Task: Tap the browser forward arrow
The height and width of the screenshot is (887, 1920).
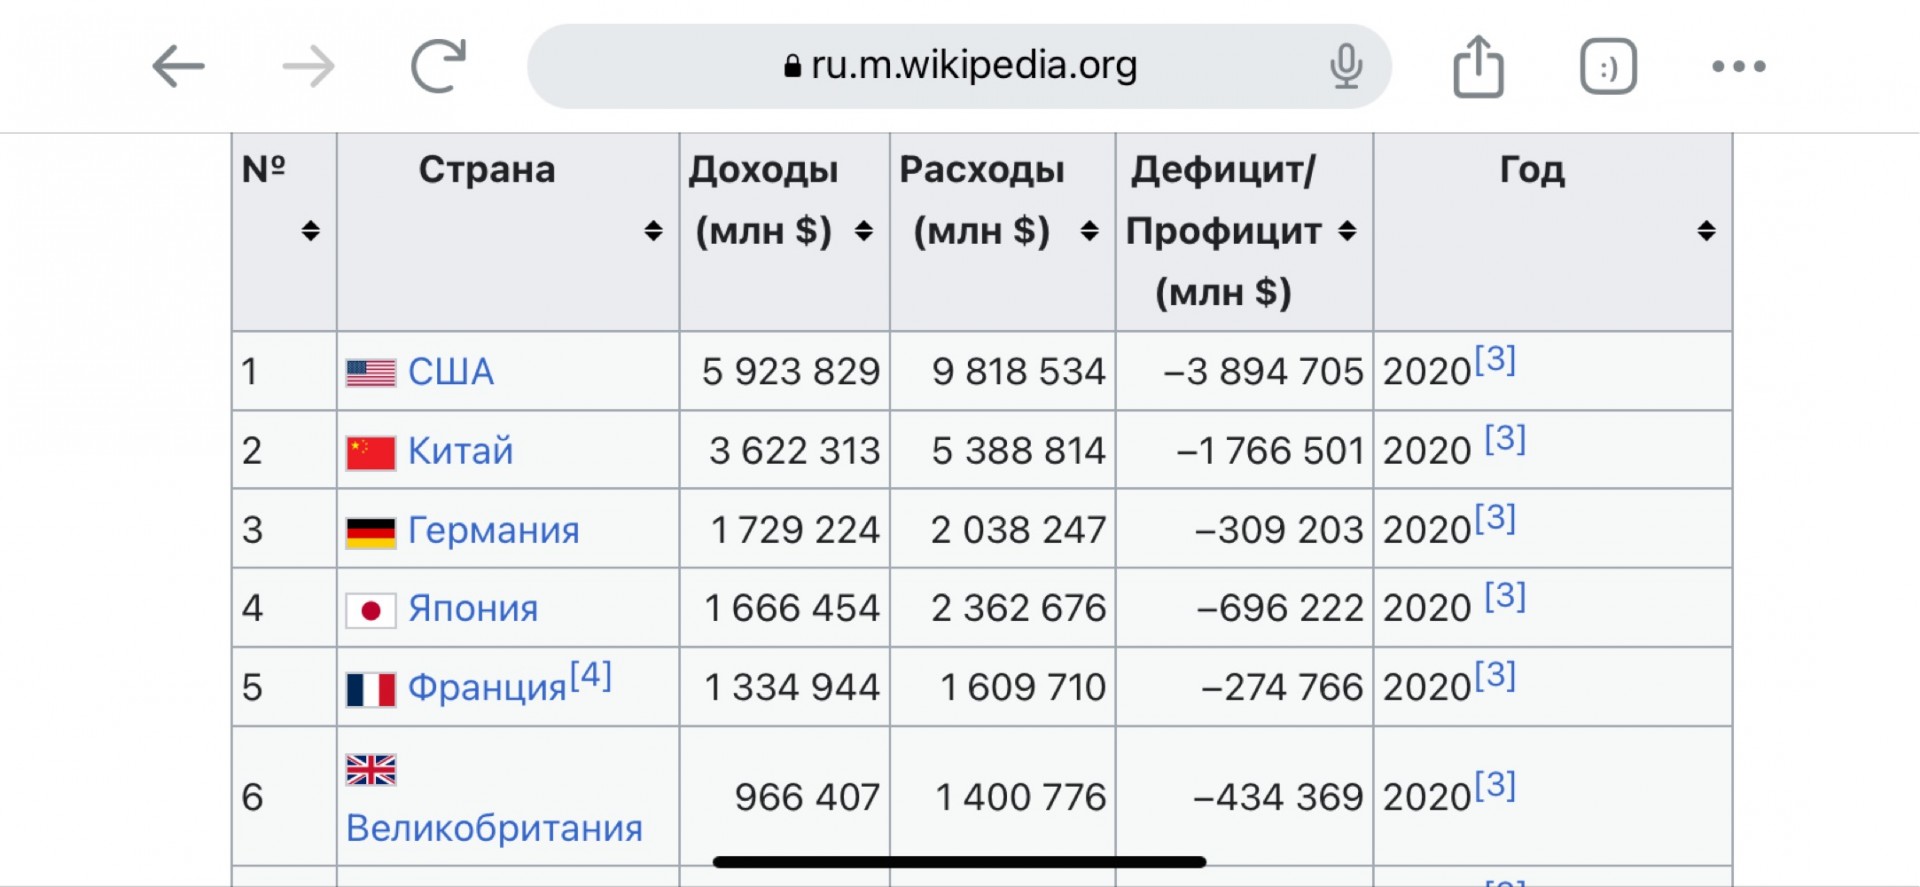Action: tap(309, 67)
